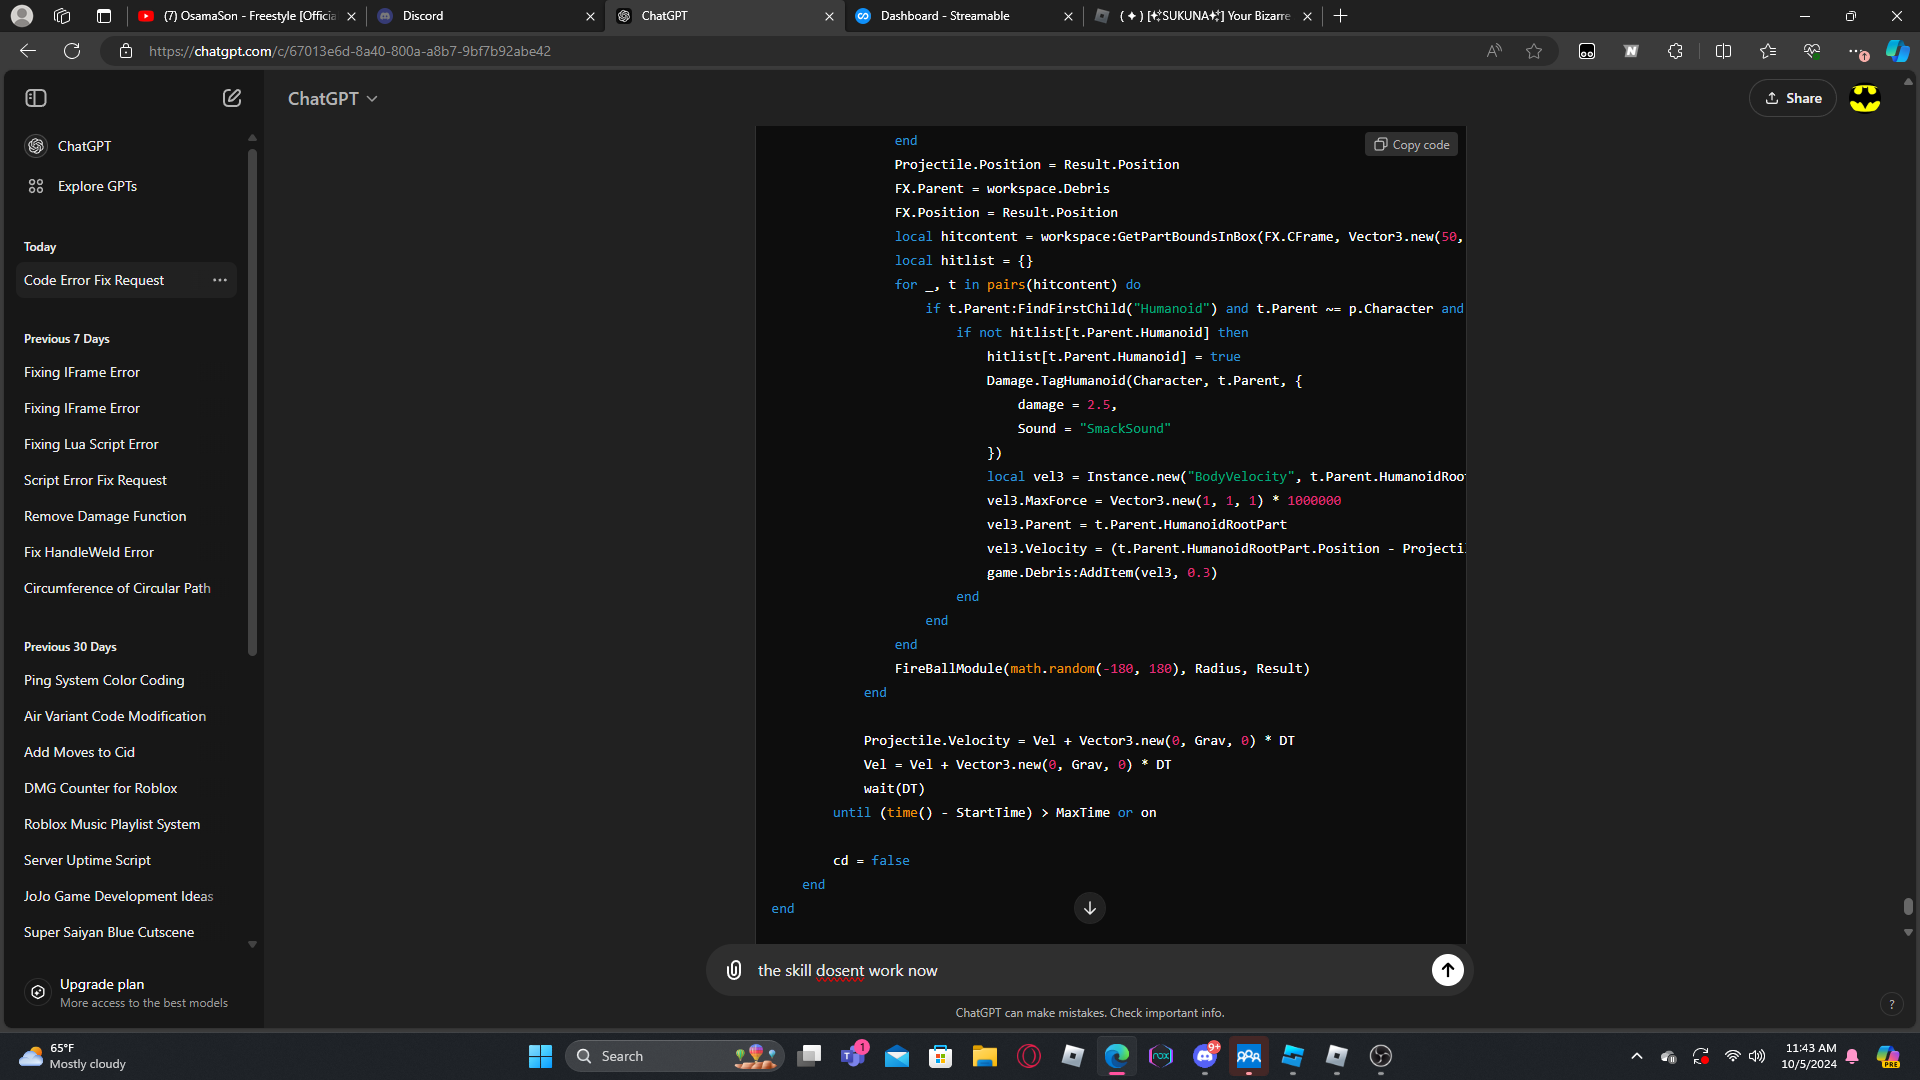Screen dimensions: 1920x1080
Task: Toggle the ChatGPT sidebar panel
Action: [36, 98]
